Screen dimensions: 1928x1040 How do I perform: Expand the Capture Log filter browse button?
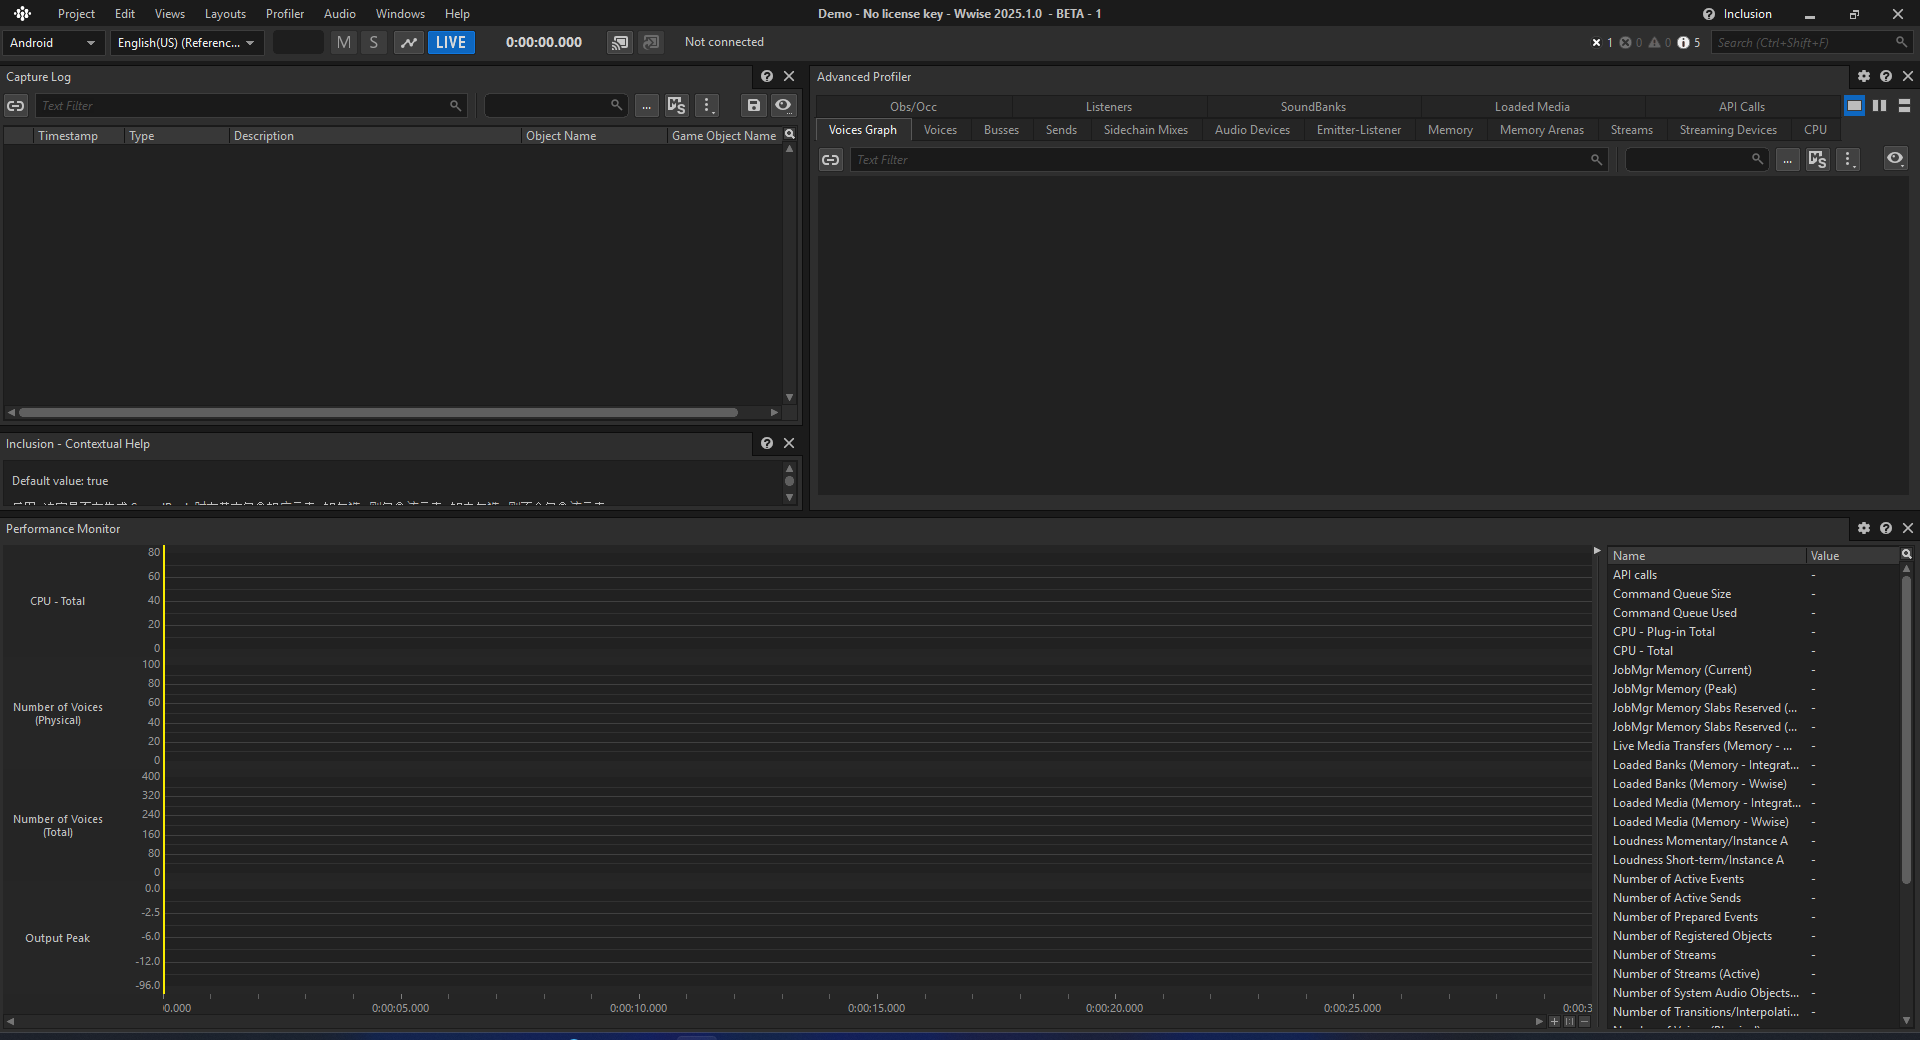pyautogui.click(x=647, y=105)
